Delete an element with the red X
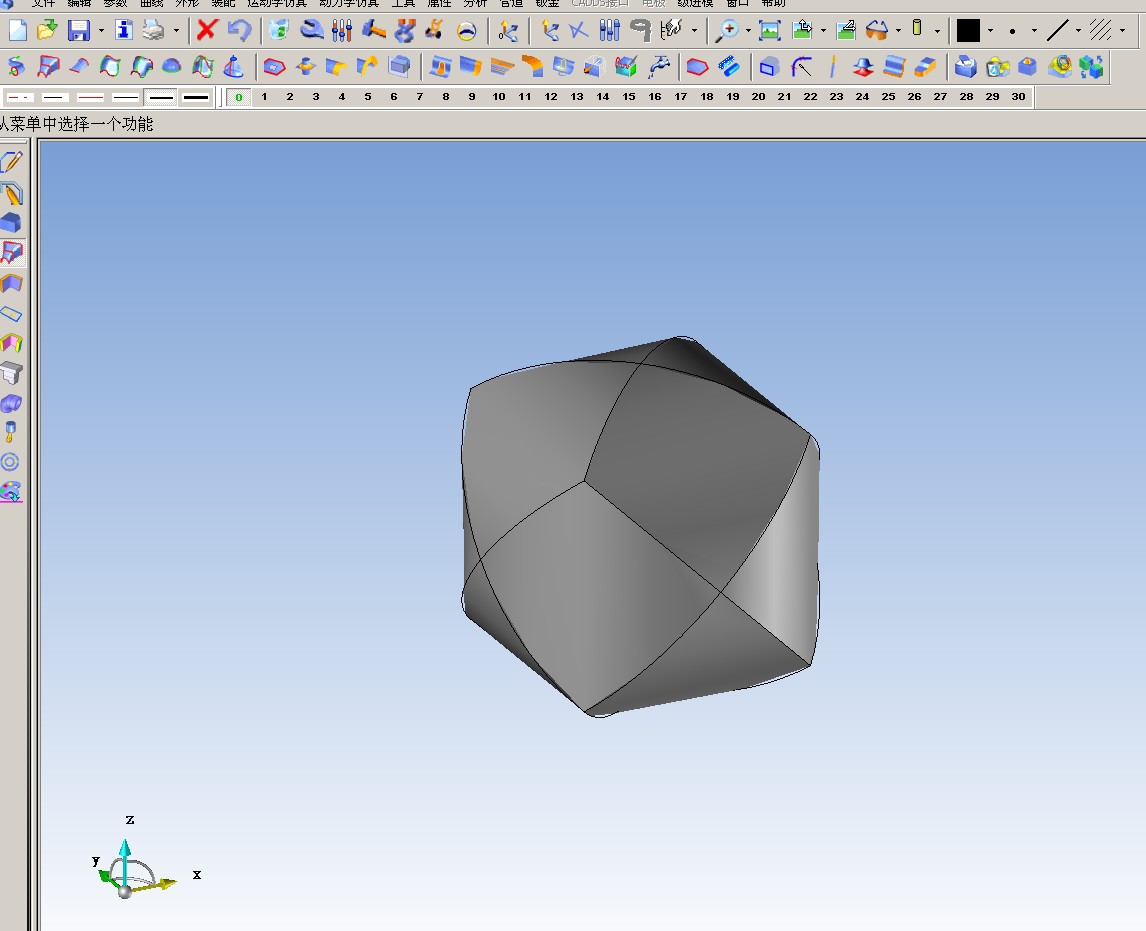Screen dimensions: 1146x931 207,30
